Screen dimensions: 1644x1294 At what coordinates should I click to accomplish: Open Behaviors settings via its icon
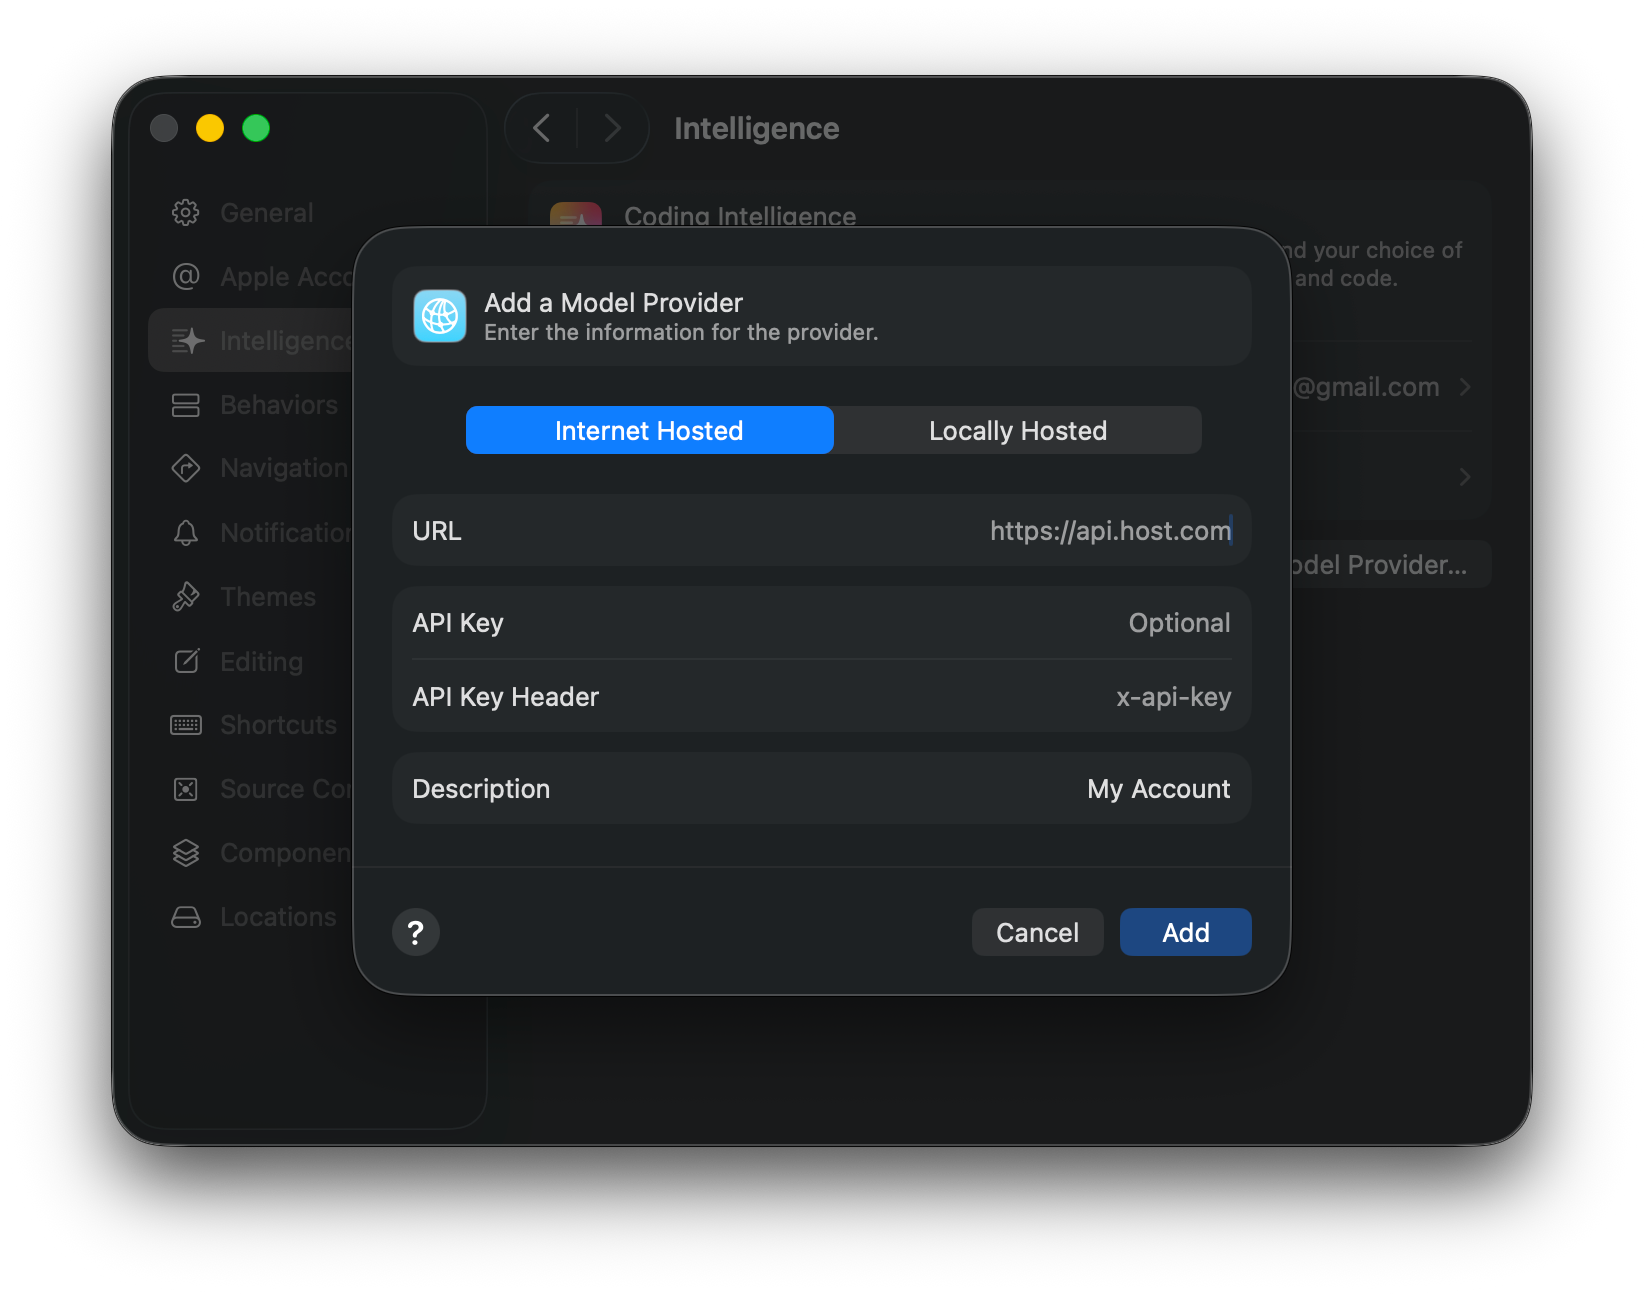[186, 404]
